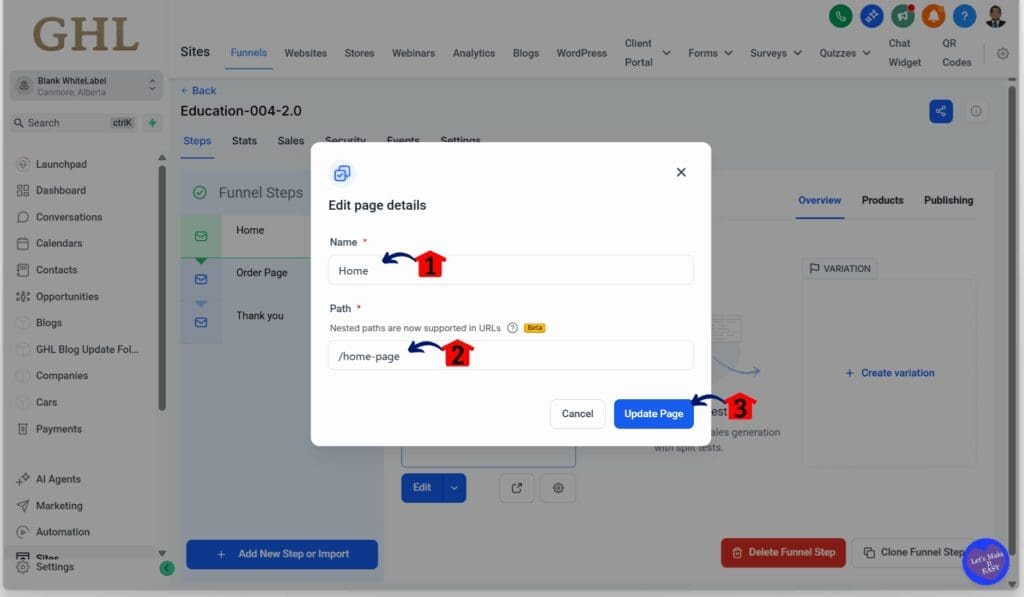Select the Conversations icon in the sidebar
Screen dimensions: 1024x597
[x=22, y=216]
